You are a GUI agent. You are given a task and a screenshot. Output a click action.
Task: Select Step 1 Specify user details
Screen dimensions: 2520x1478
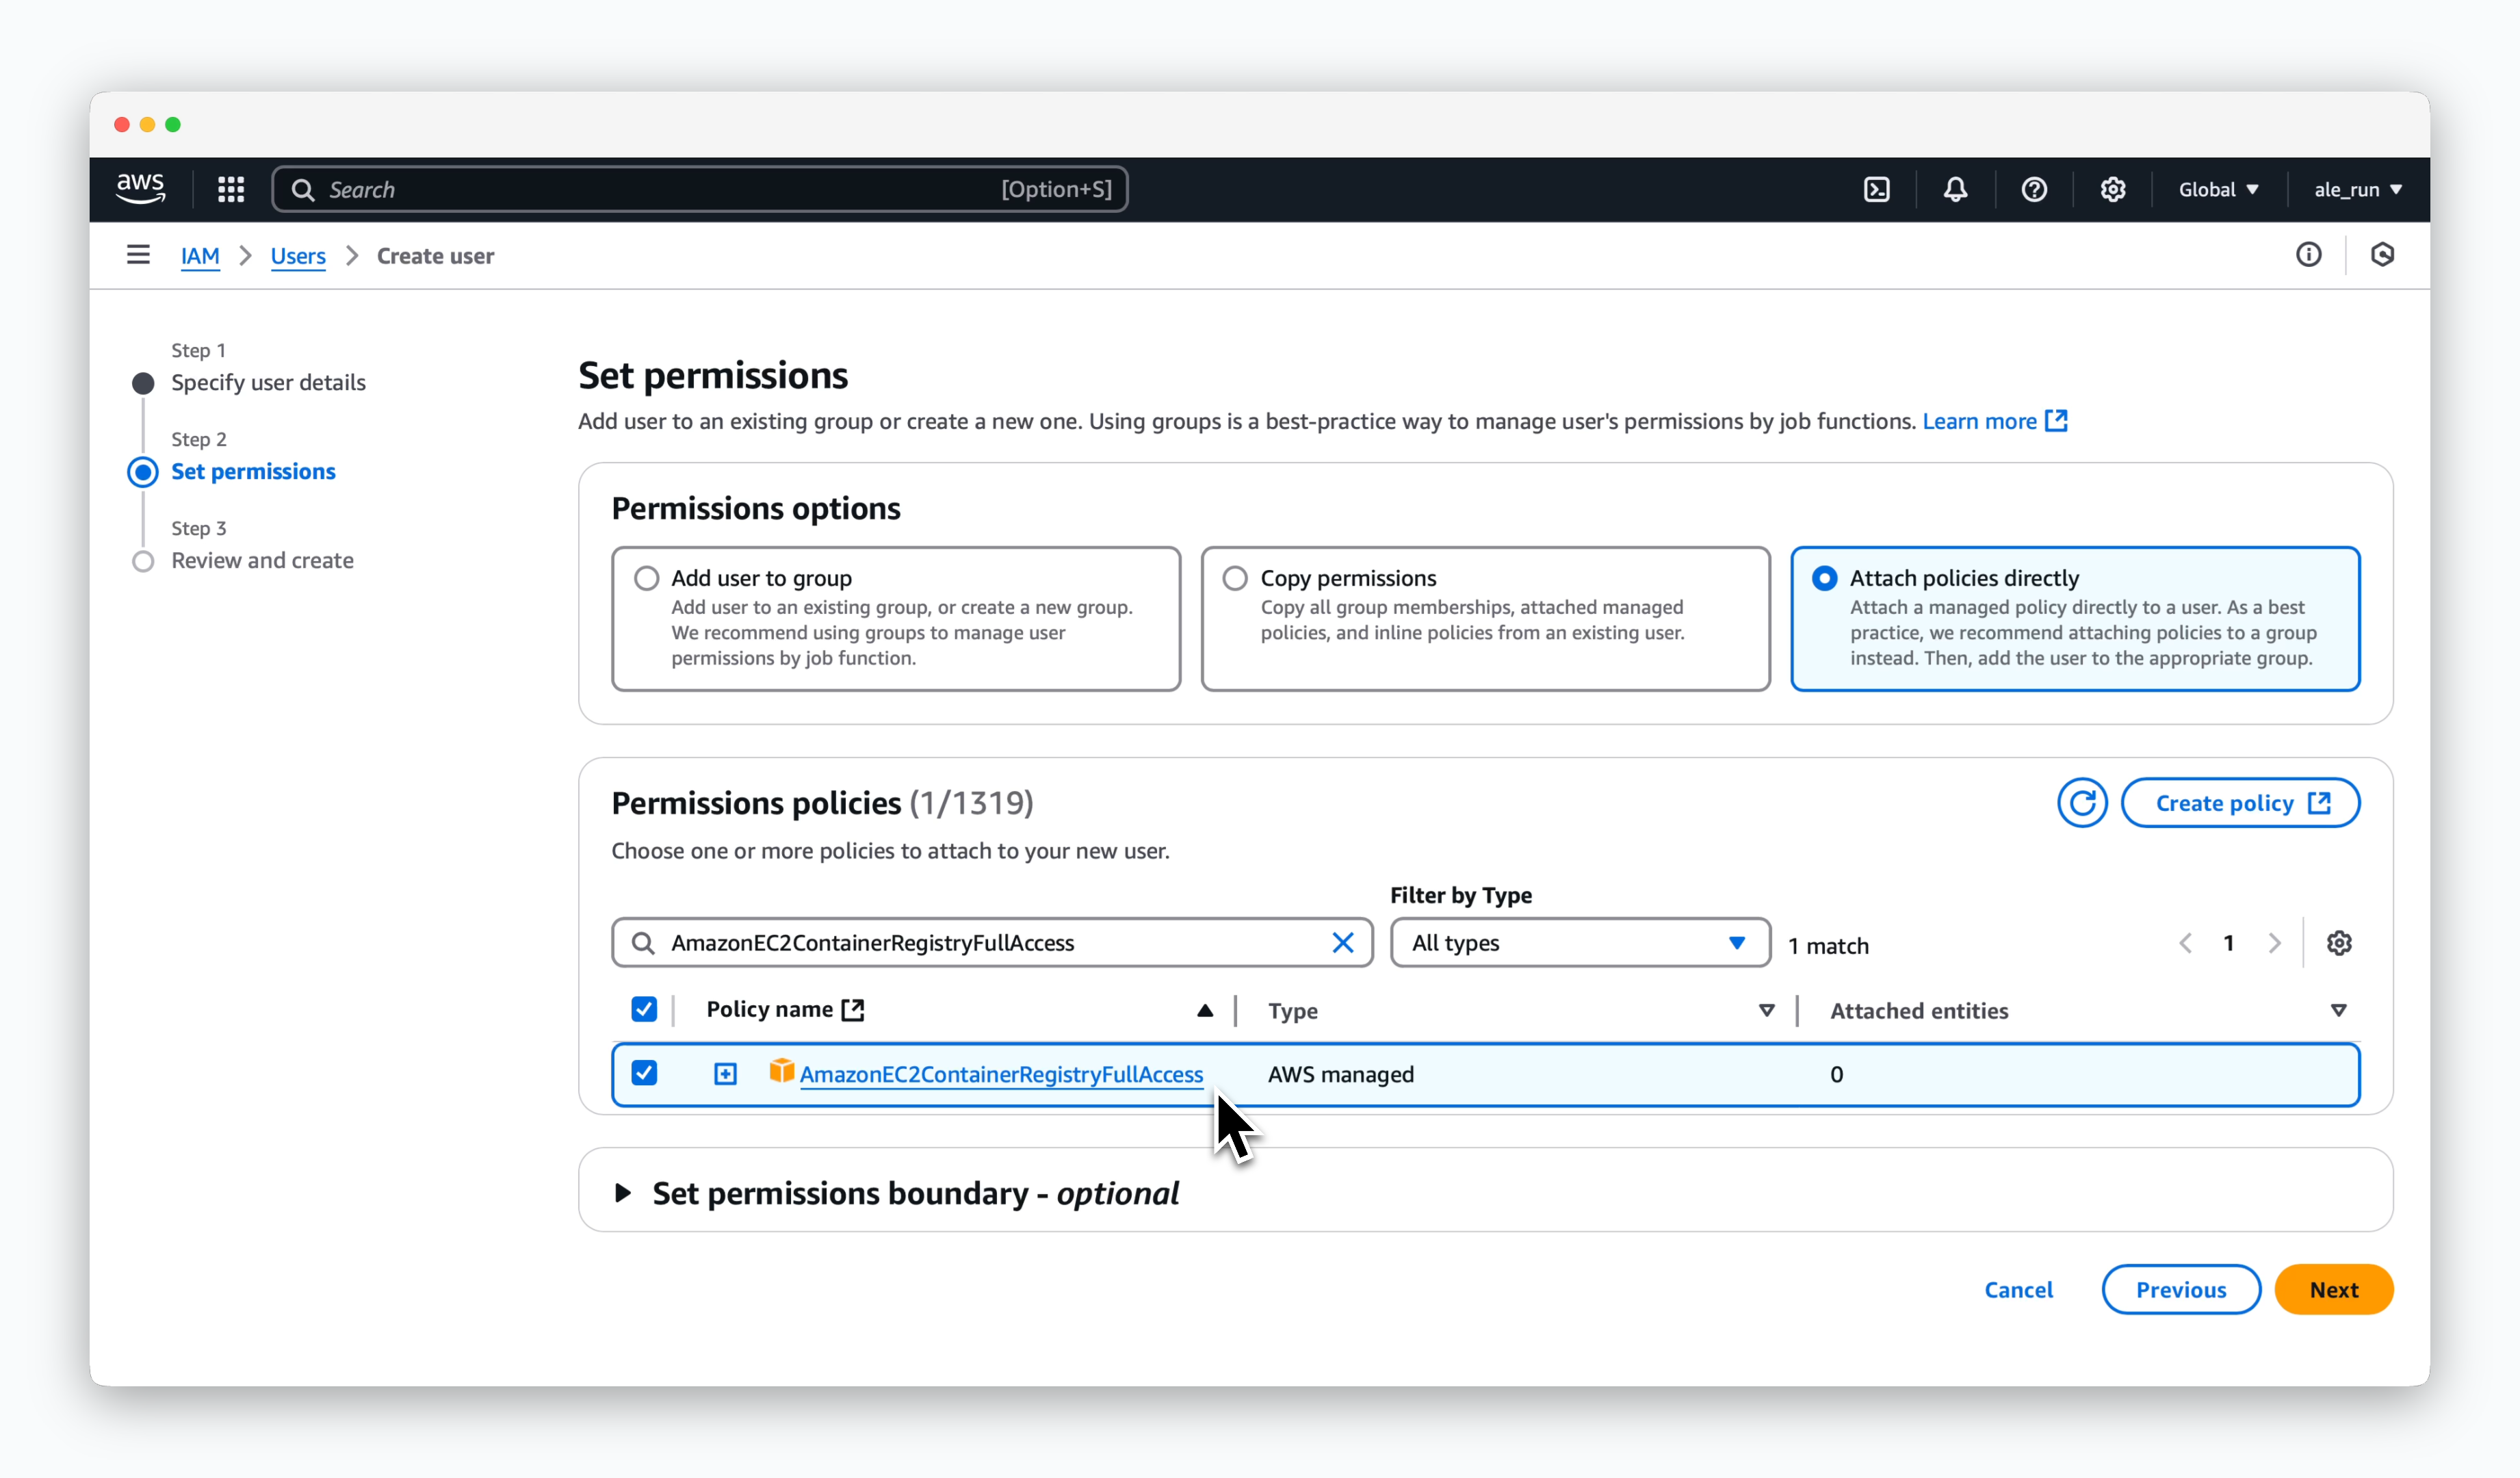click(x=268, y=383)
